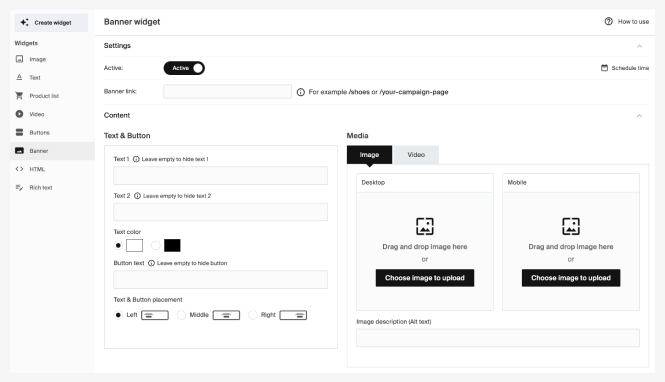Select the Product list cart icon

click(20, 95)
